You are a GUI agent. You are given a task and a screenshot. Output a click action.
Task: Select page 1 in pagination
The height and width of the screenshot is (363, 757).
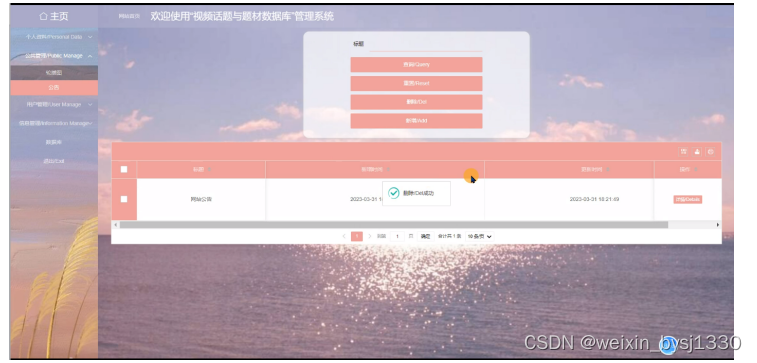point(357,237)
